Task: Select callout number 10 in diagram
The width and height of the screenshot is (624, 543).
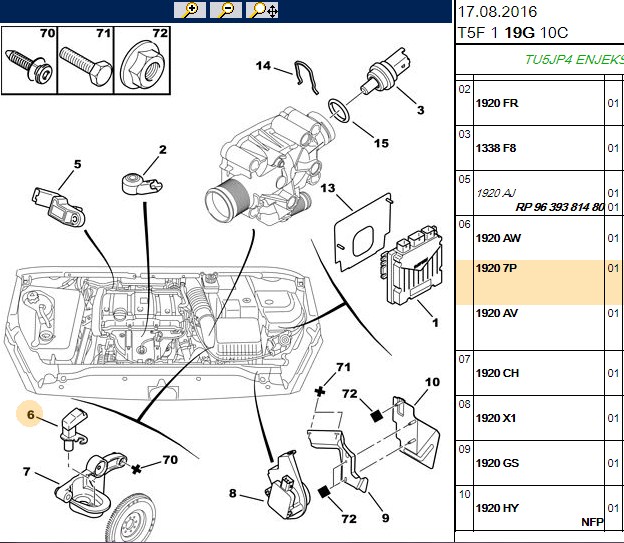Action: pos(432,382)
